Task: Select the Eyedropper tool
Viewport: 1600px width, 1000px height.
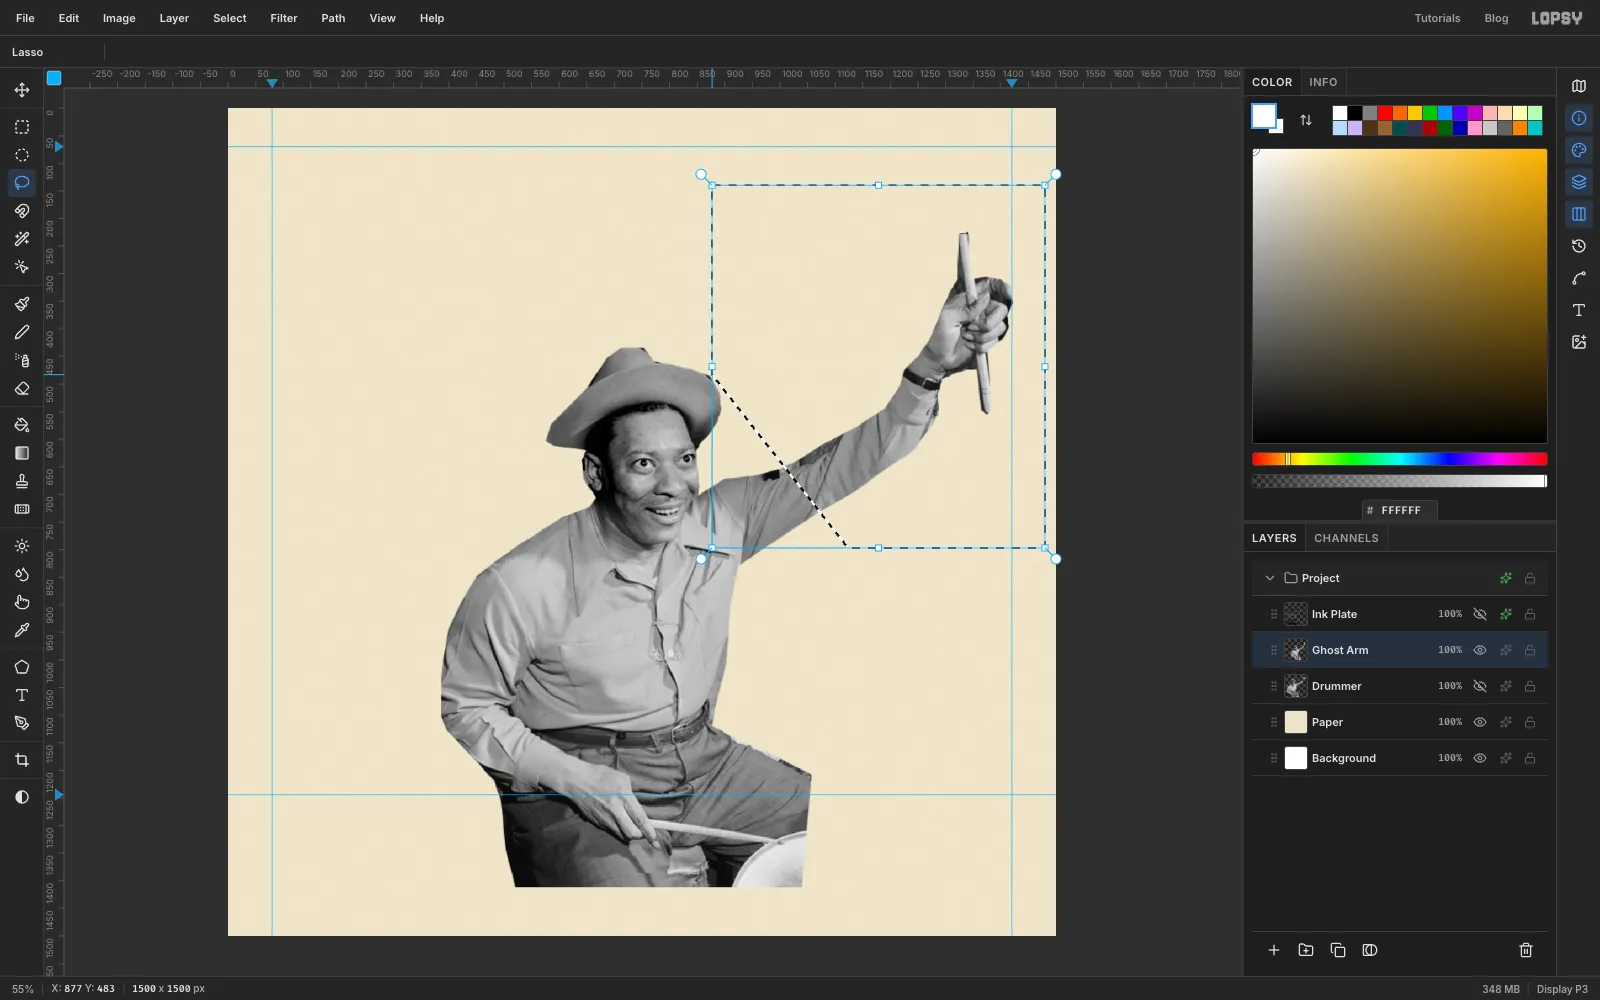Action: (x=22, y=630)
